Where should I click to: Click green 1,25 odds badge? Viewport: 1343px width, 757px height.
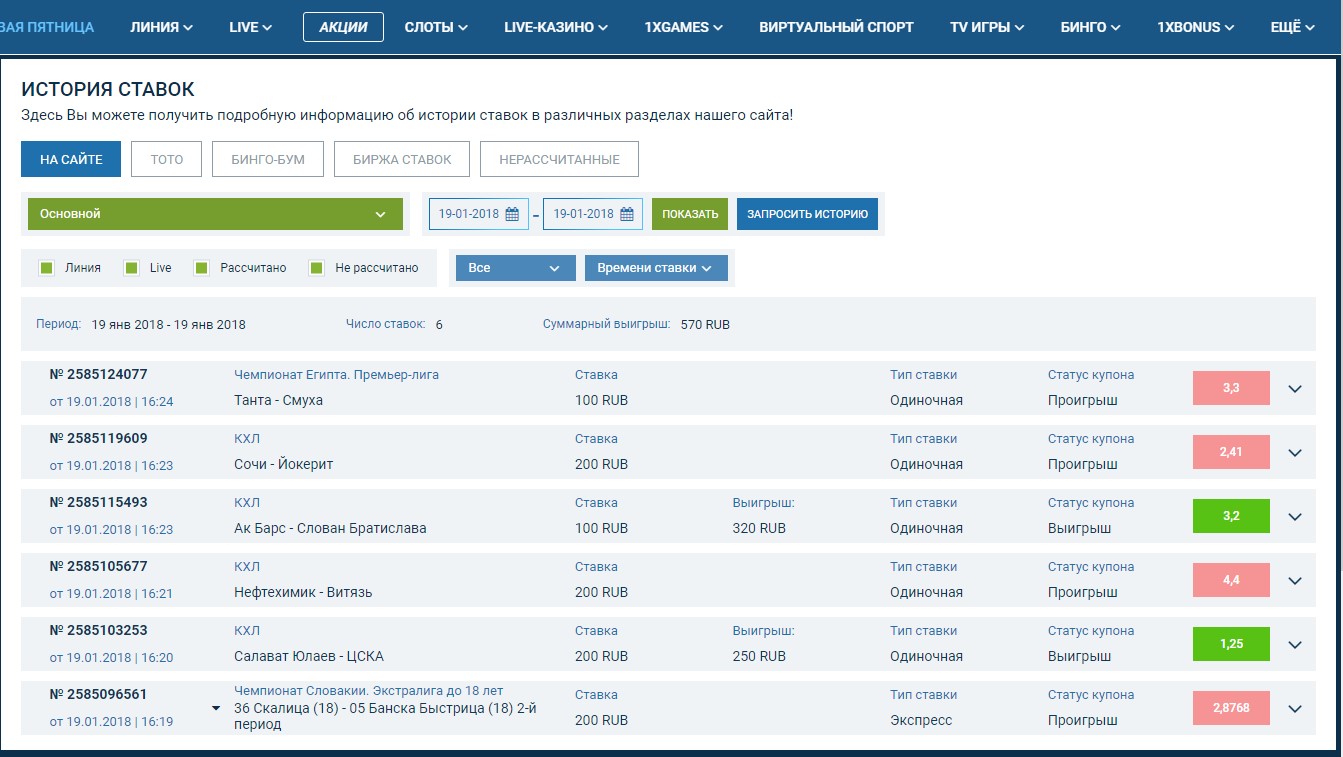[1231, 644]
